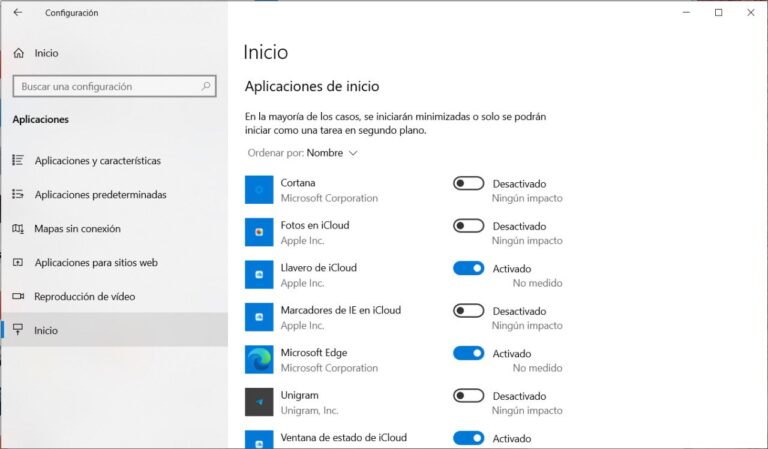The image size is (768, 449).
Task: Open Aplicaciones predeterminadas section
Action: pyautogui.click(x=114, y=194)
